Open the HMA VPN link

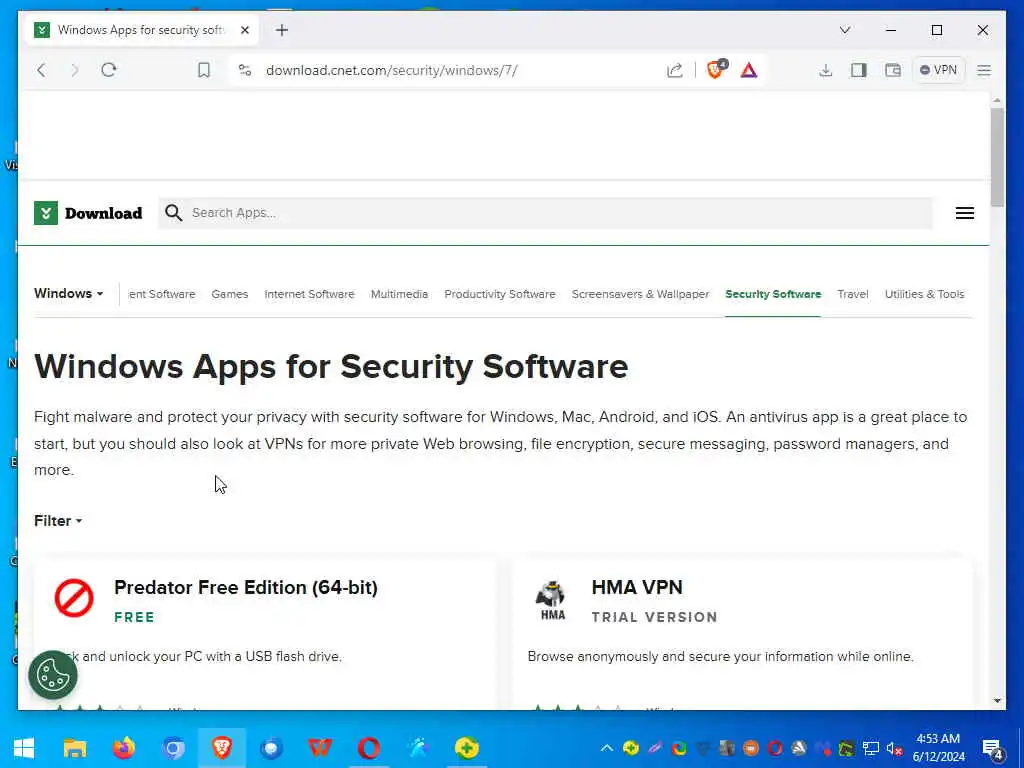coord(637,587)
